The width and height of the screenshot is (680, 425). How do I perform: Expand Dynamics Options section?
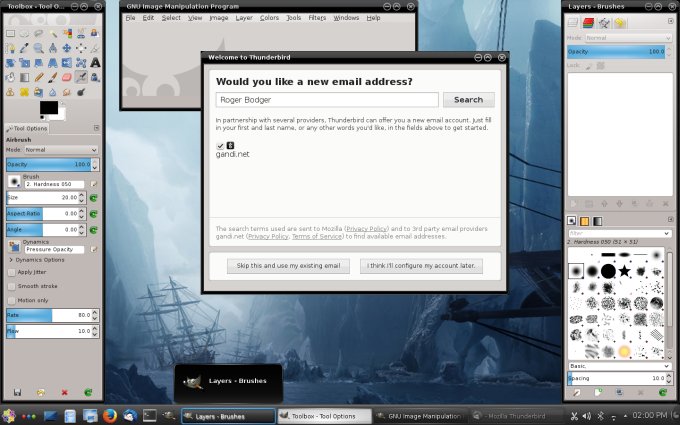11,260
